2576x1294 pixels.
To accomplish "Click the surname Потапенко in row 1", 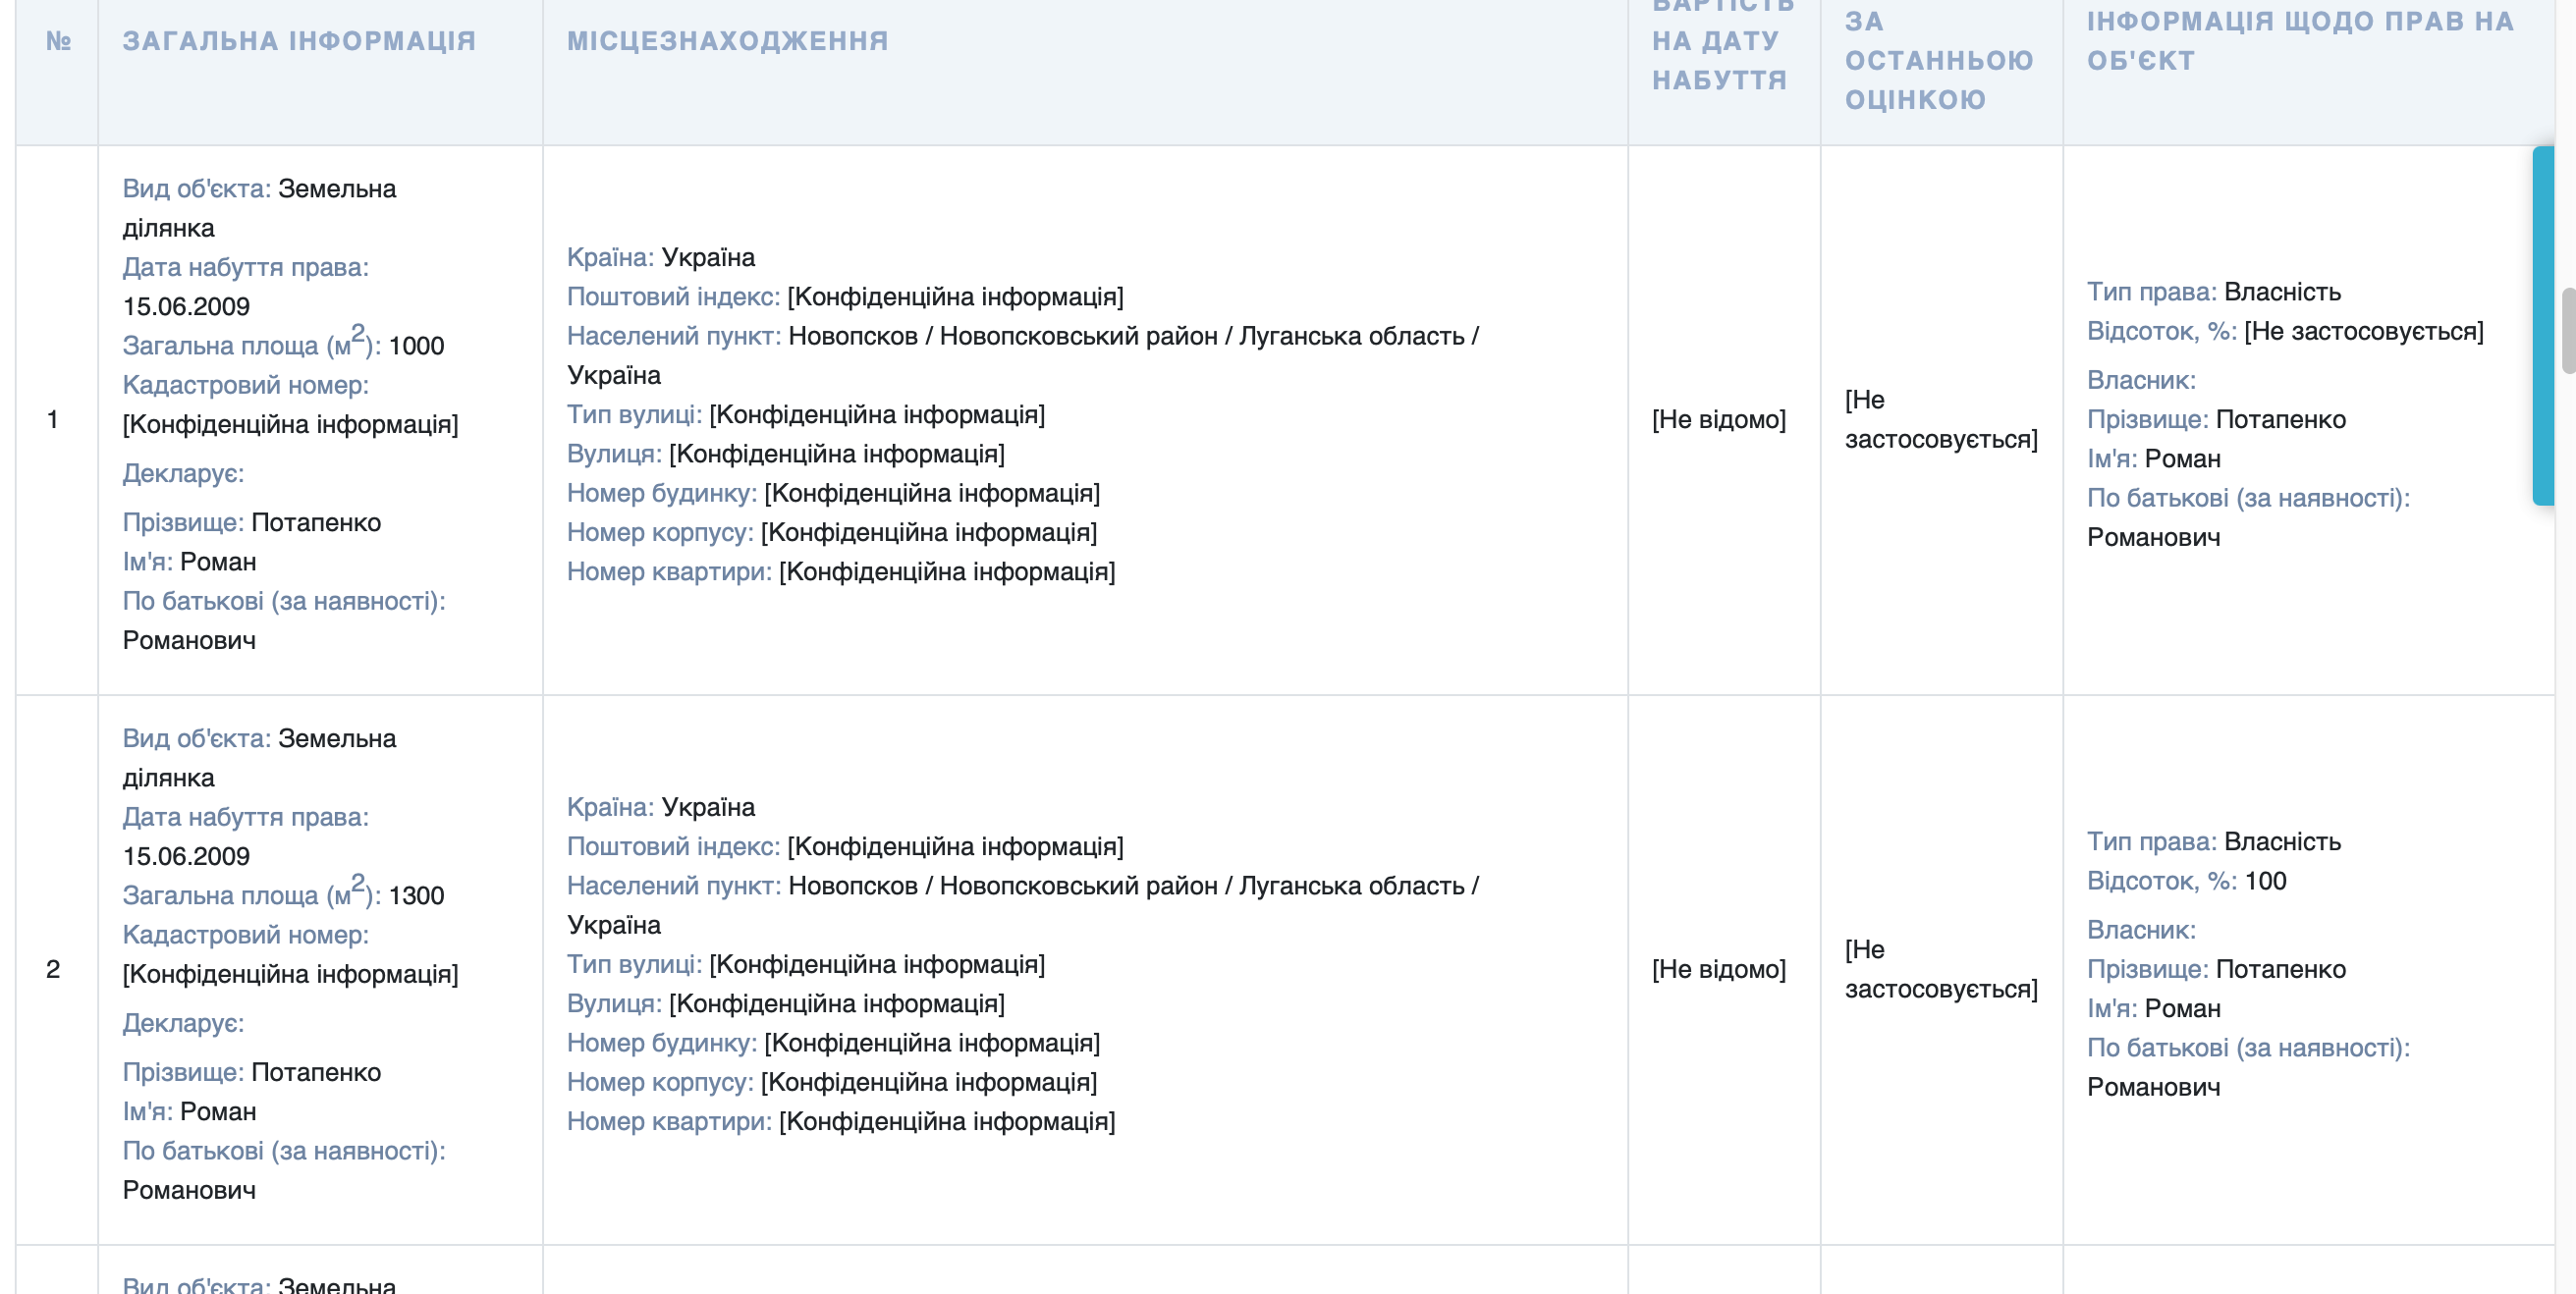I will tap(318, 522).
